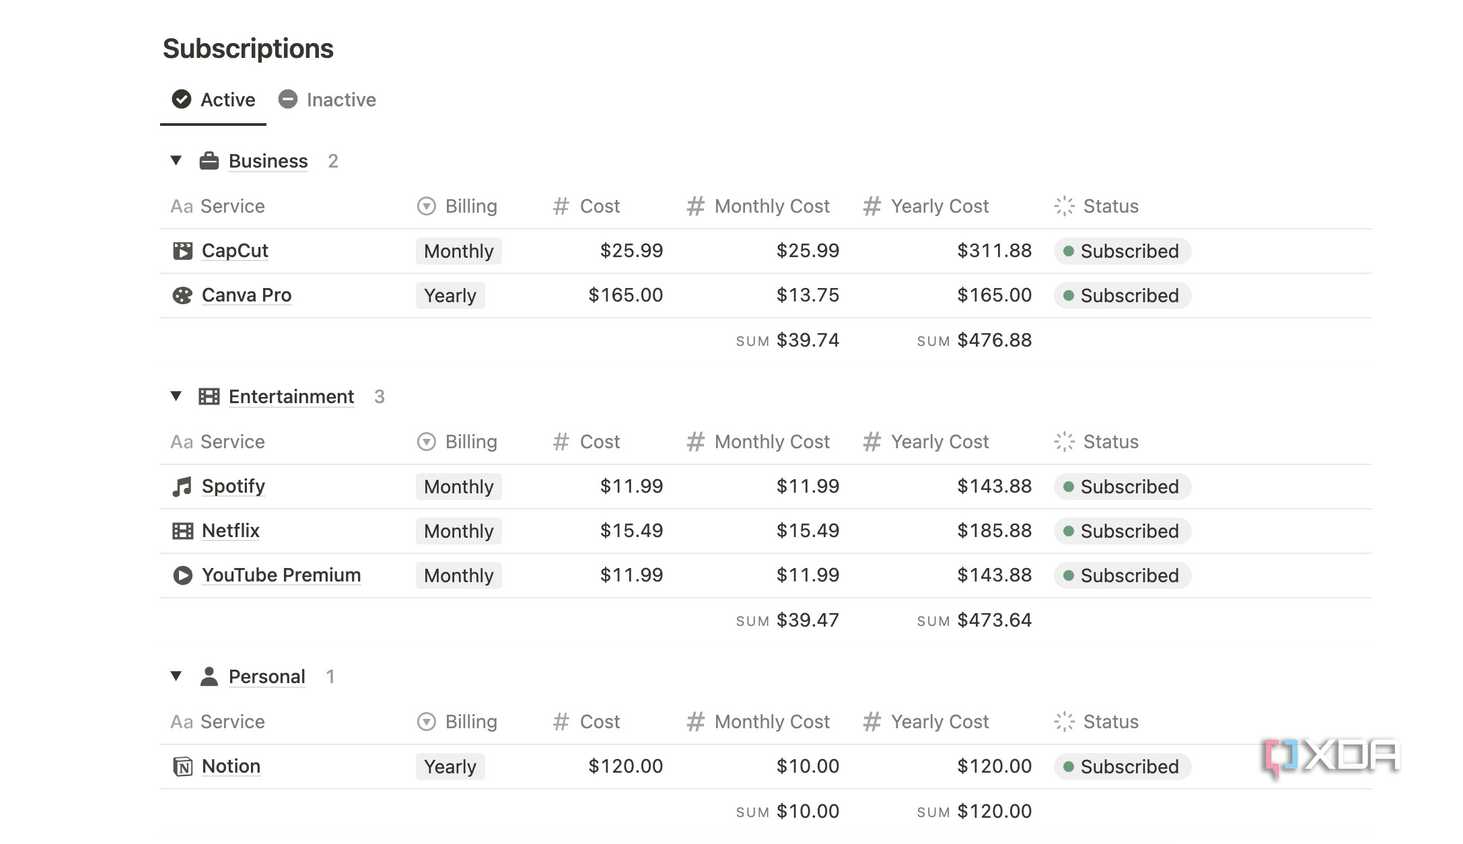Open Spotify's Monthly billing dropdown
1463x844 pixels.
click(x=459, y=487)
